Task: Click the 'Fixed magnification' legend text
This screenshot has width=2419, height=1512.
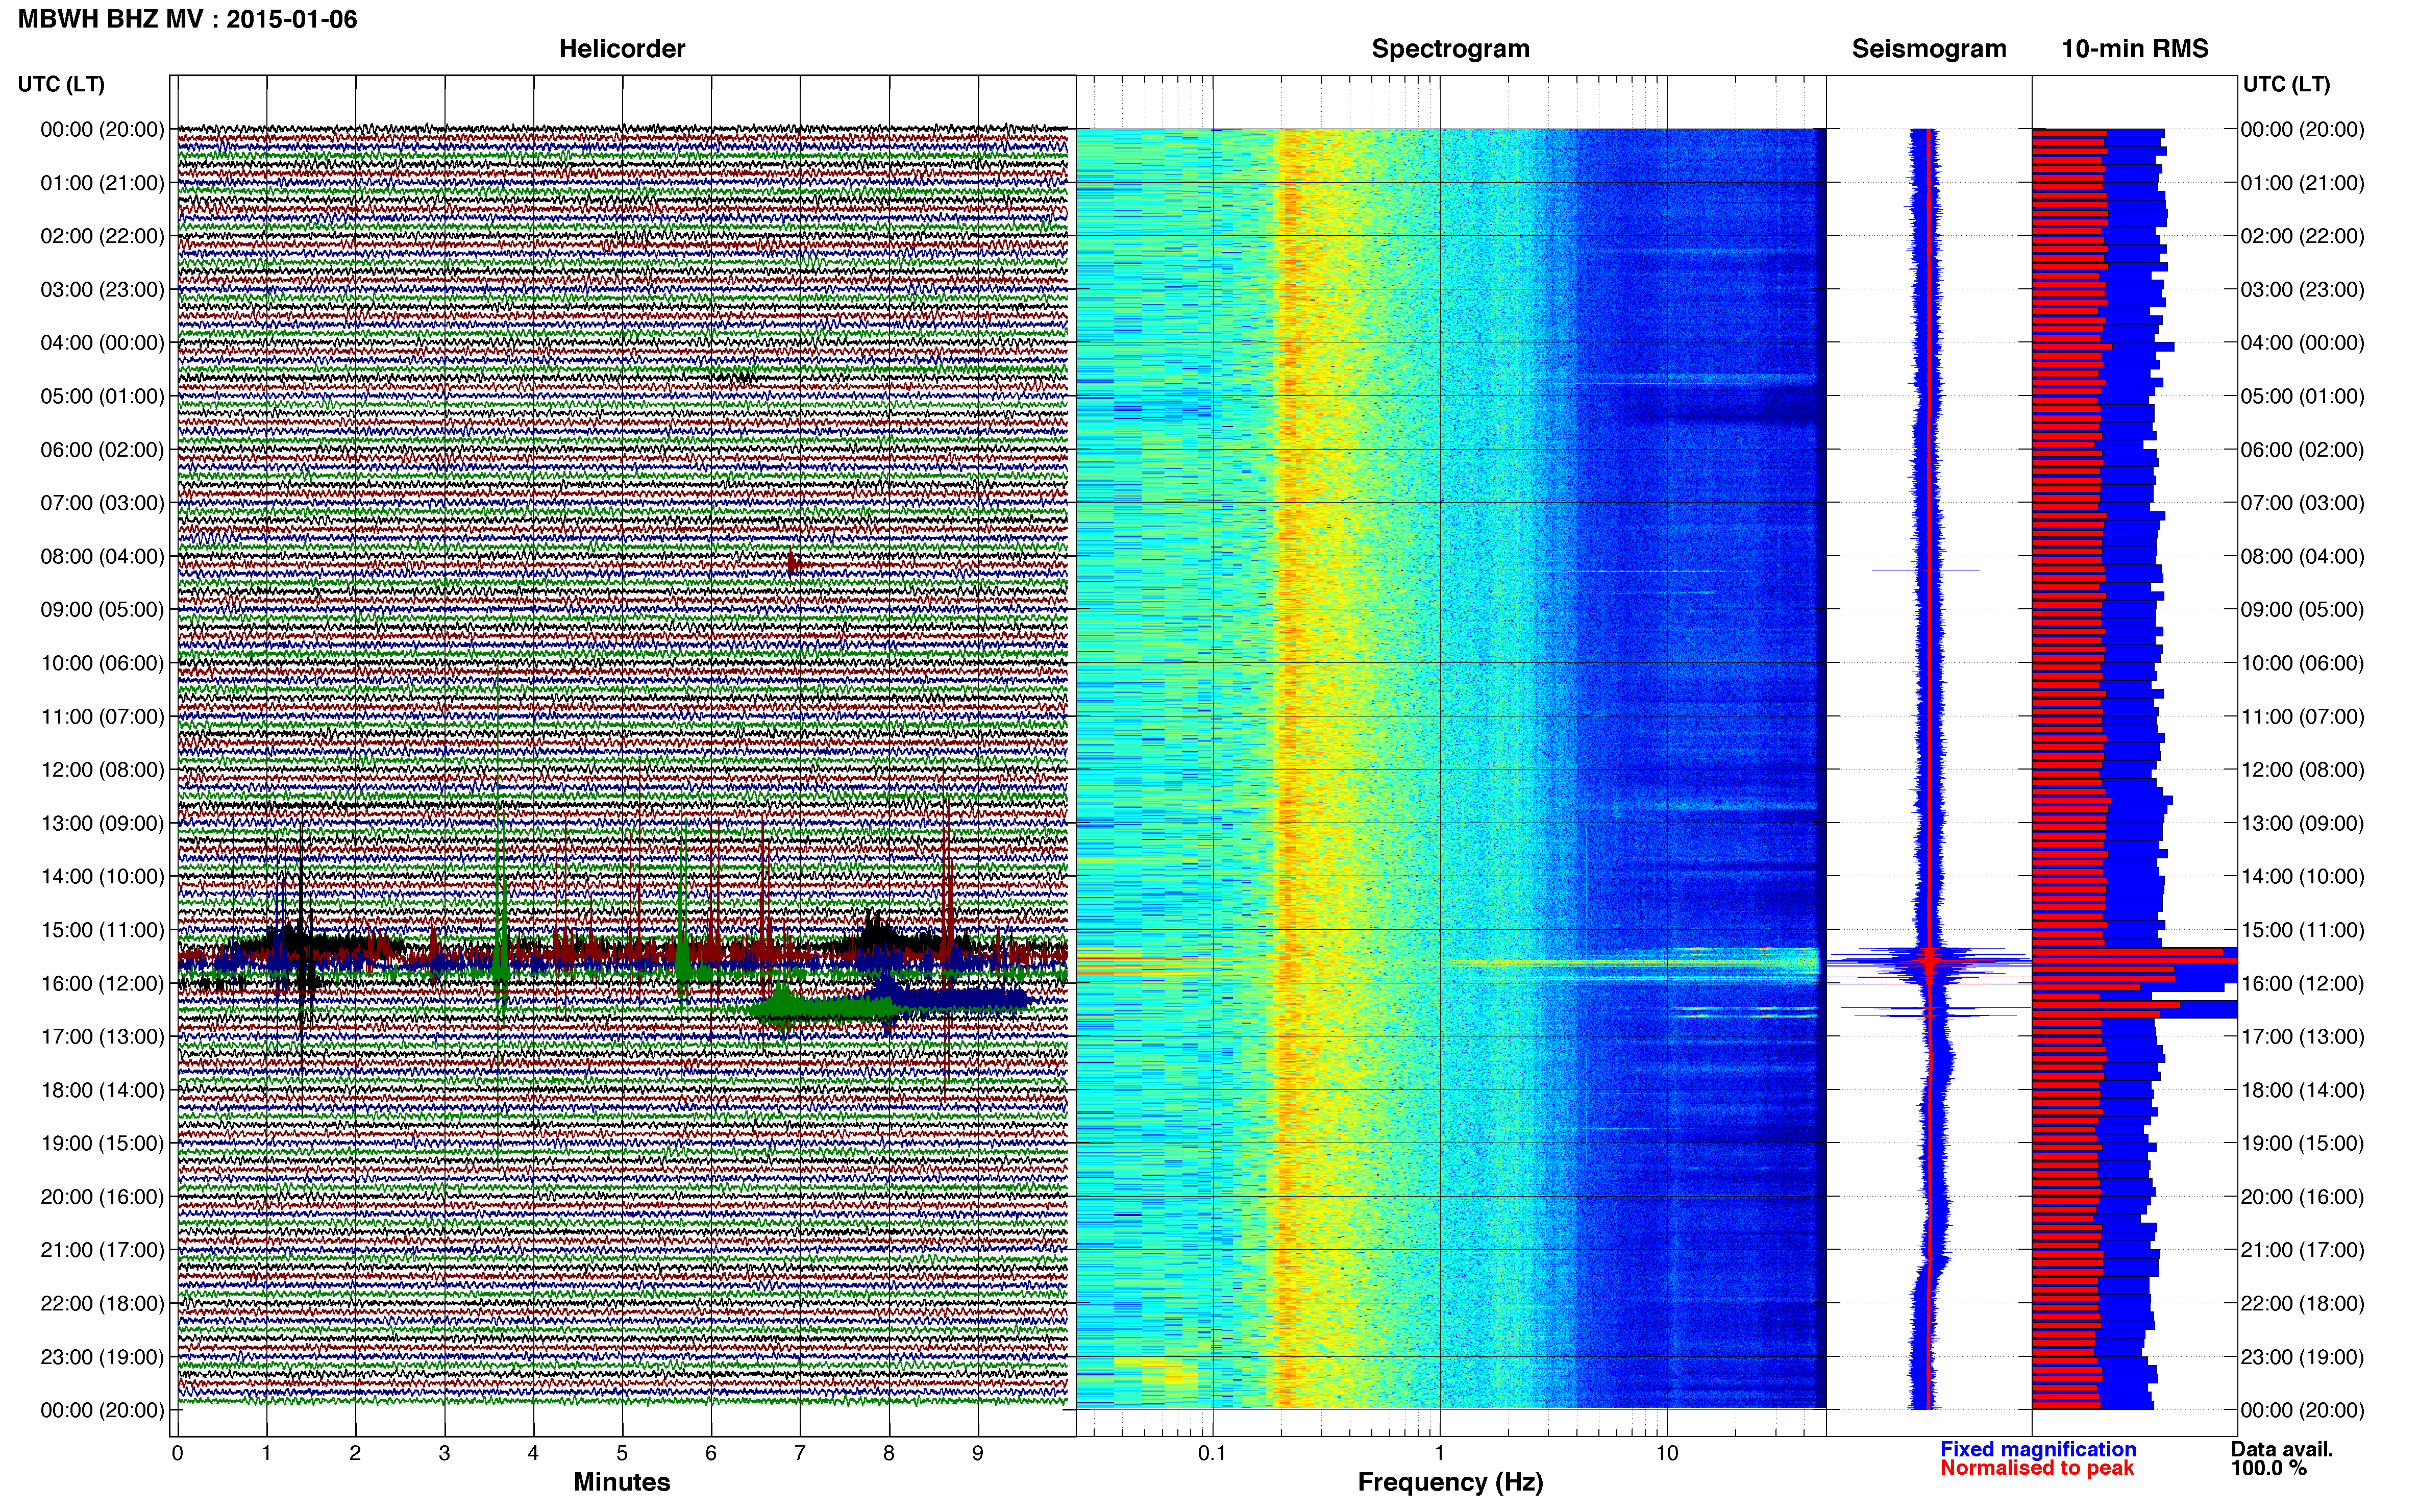Action: [2038, 1449]
